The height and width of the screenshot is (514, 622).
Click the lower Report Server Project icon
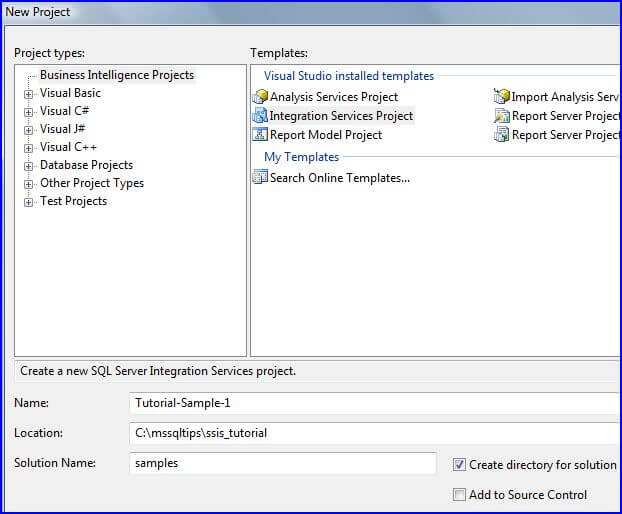[x=501, y=134]
